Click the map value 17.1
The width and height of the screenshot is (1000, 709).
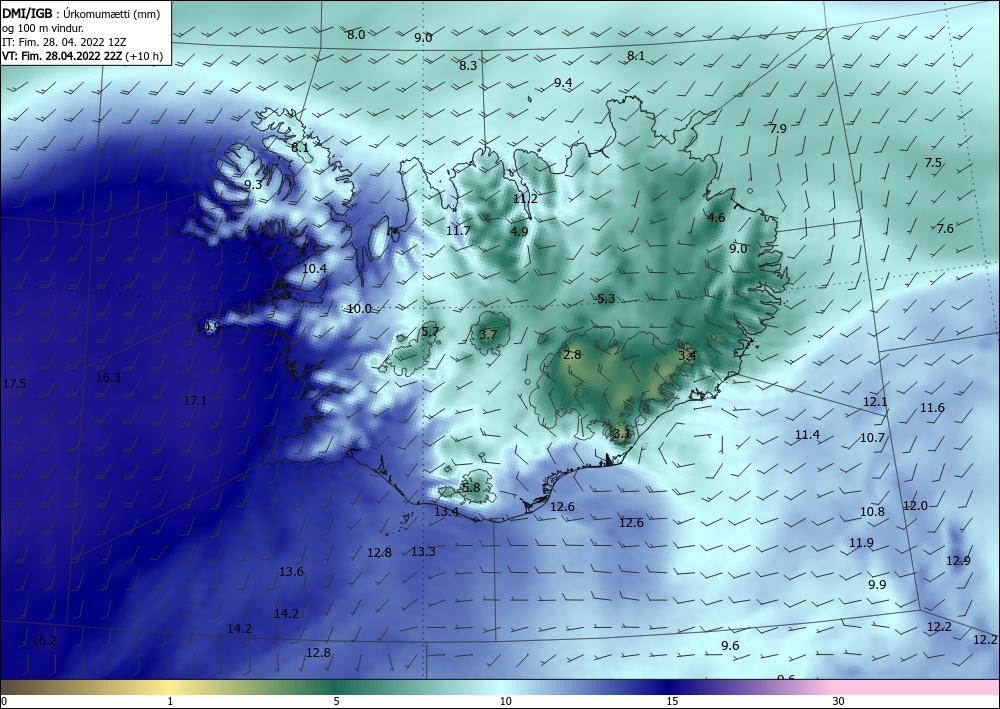pos(195,400)
